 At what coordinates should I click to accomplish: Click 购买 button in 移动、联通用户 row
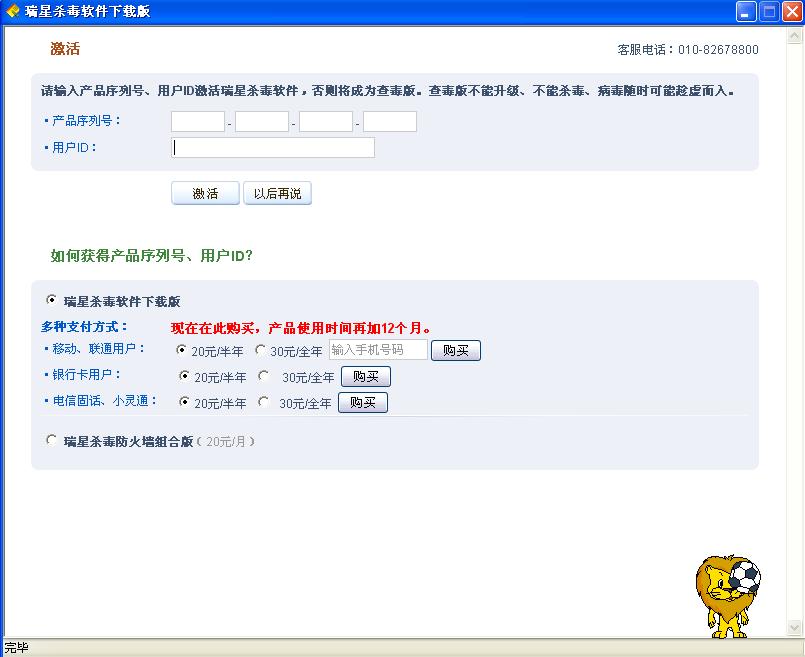pos(456,351)
